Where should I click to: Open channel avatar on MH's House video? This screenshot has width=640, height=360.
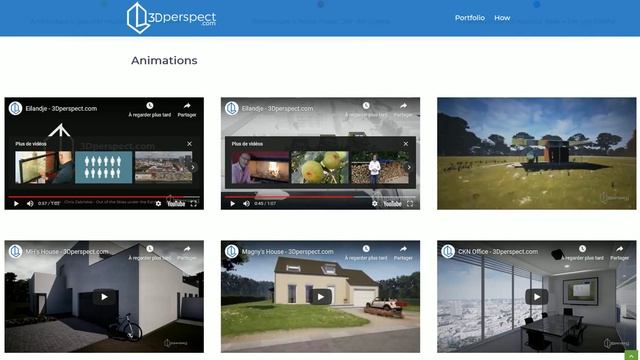point(16,251)
